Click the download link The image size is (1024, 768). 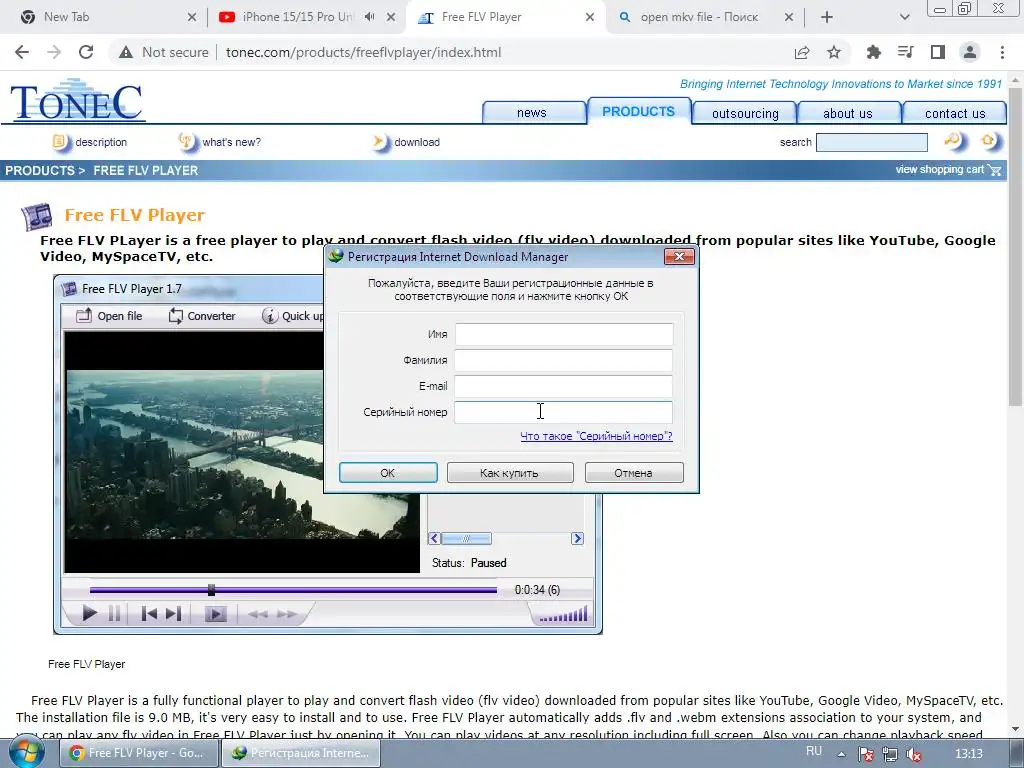point(417,142)
